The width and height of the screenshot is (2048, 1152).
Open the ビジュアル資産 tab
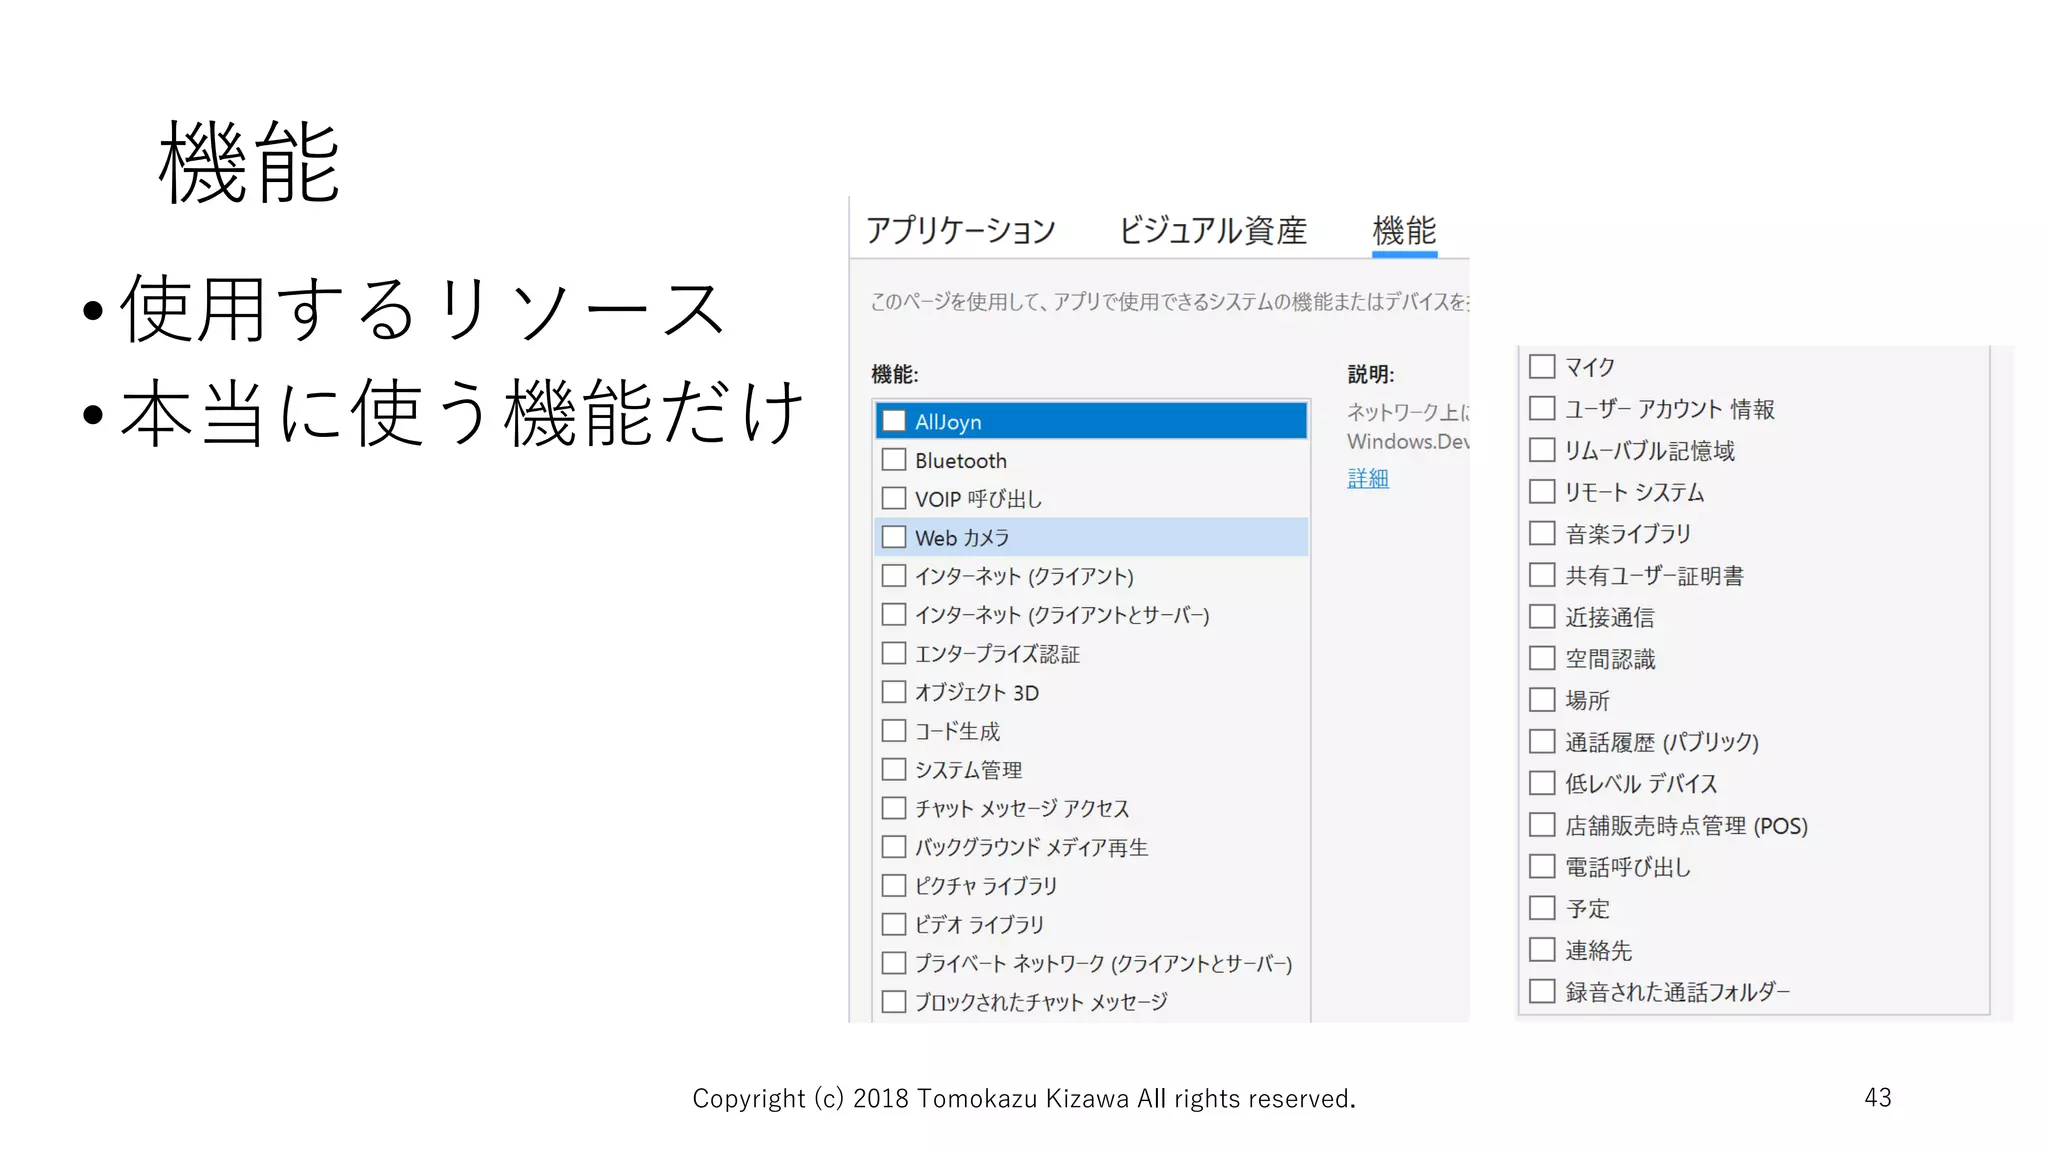tap(1212, 230)
